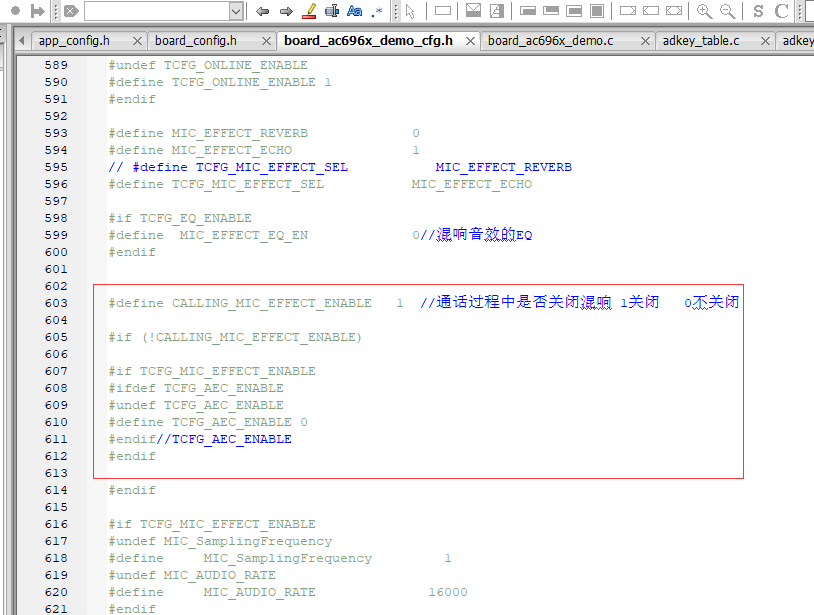Navigate forward with the right arrow icon
The width and height of the screenshot is (814, 615).
(x=286, y=11)
